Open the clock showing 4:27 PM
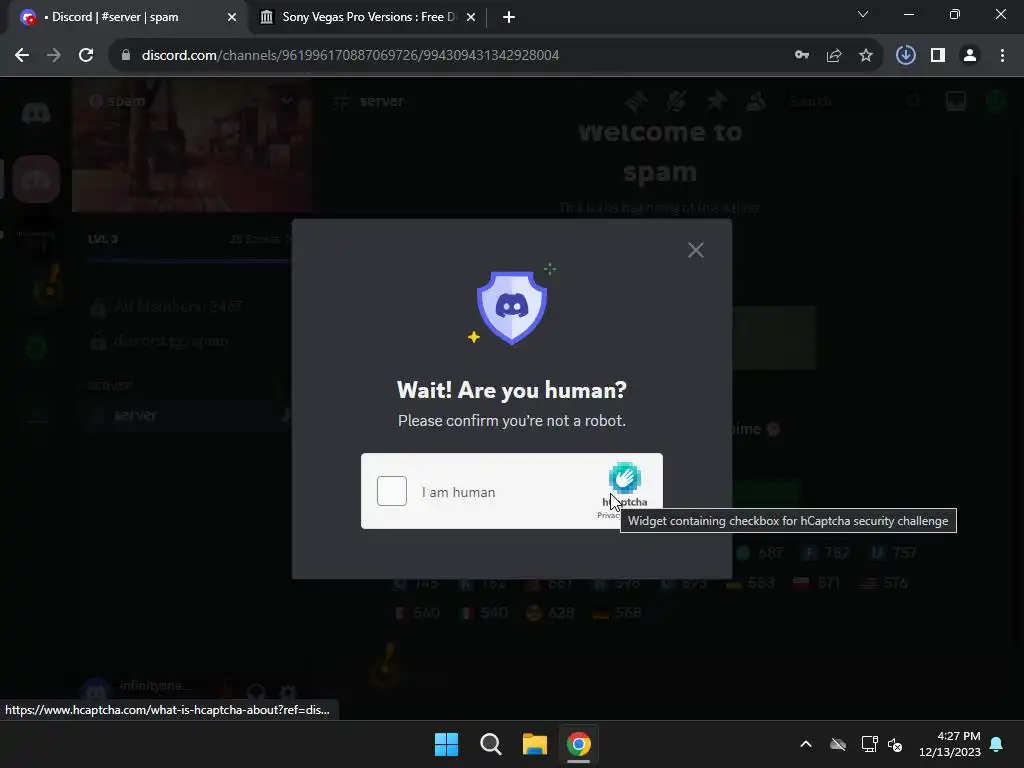 (x=950, y=744)
